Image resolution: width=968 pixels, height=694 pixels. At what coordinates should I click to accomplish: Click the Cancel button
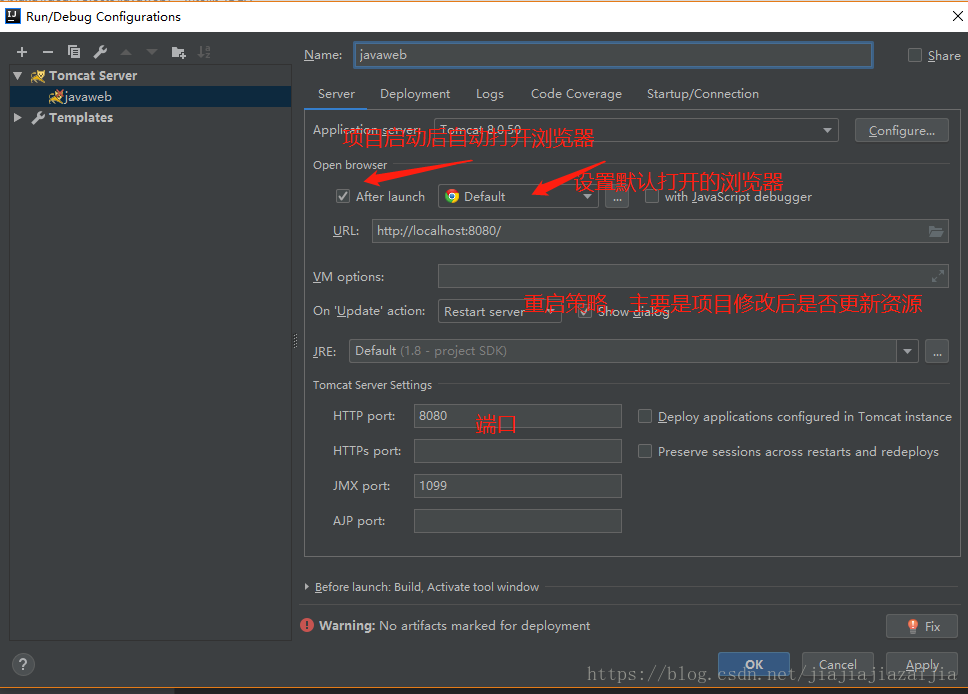[838, 664]
